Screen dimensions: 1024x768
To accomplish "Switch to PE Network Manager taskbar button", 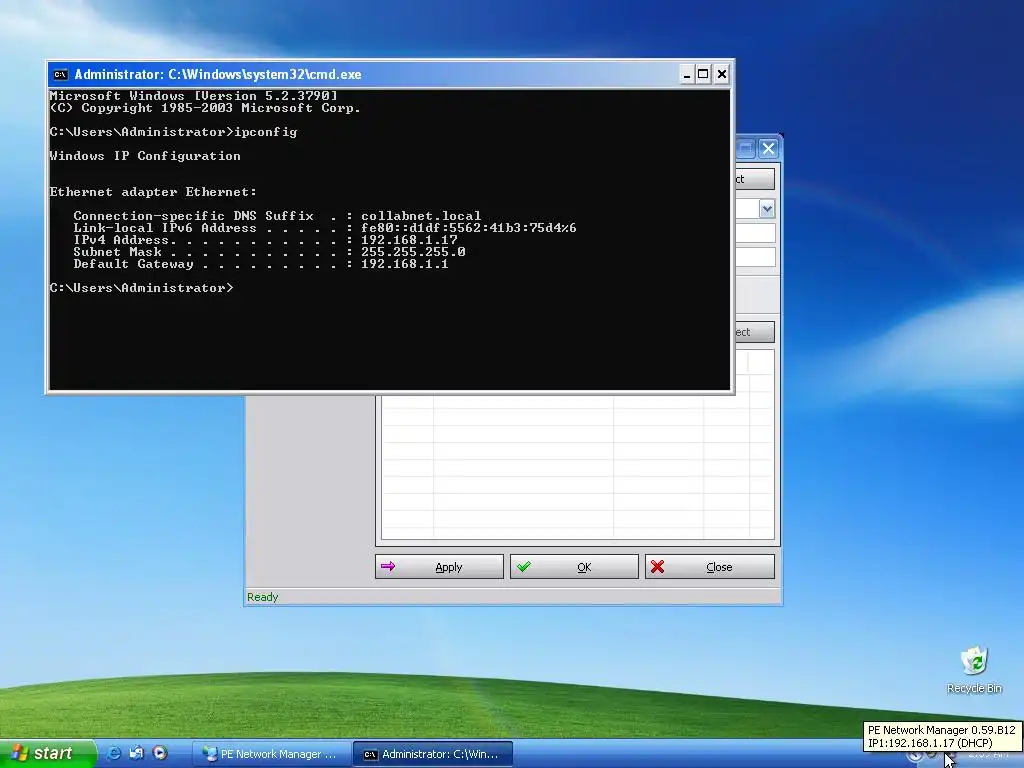I will coord(272,754).
